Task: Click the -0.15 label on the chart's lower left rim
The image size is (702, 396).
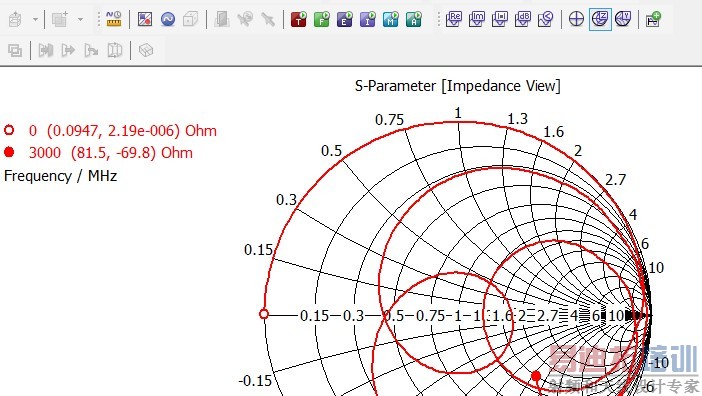Action: [255, 381]
